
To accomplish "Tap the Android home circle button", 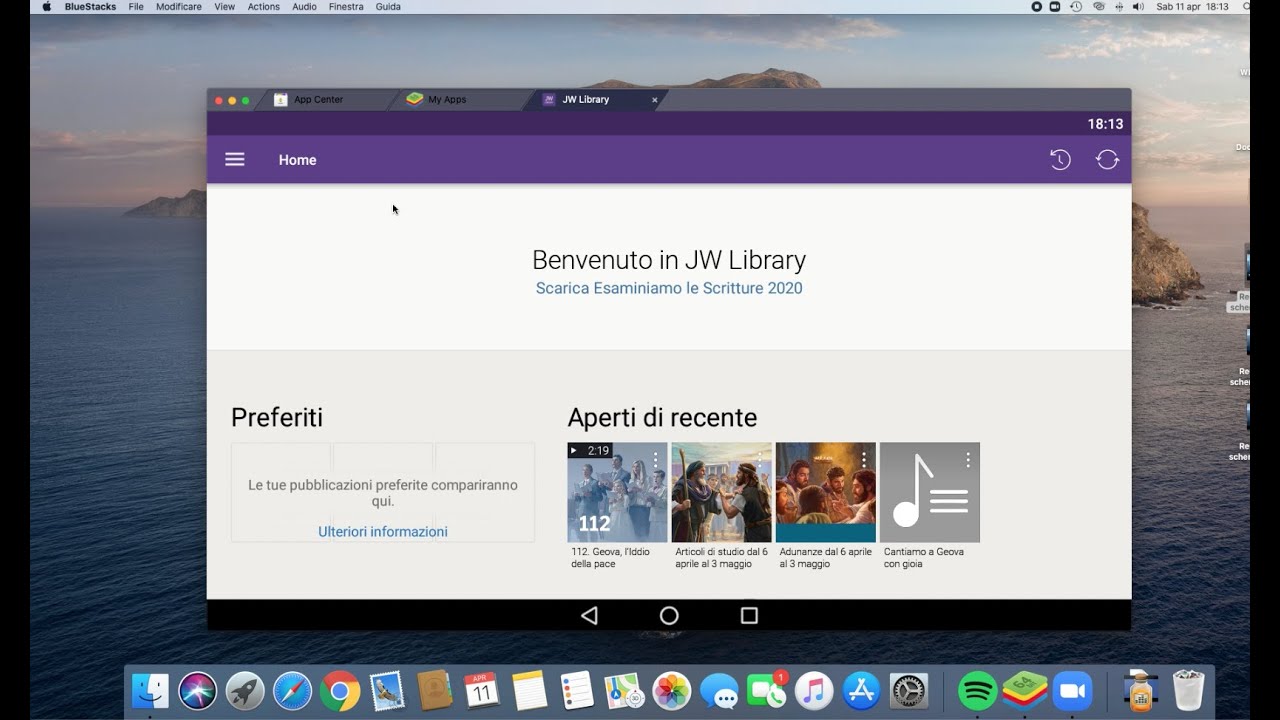I will coord(669,616).
